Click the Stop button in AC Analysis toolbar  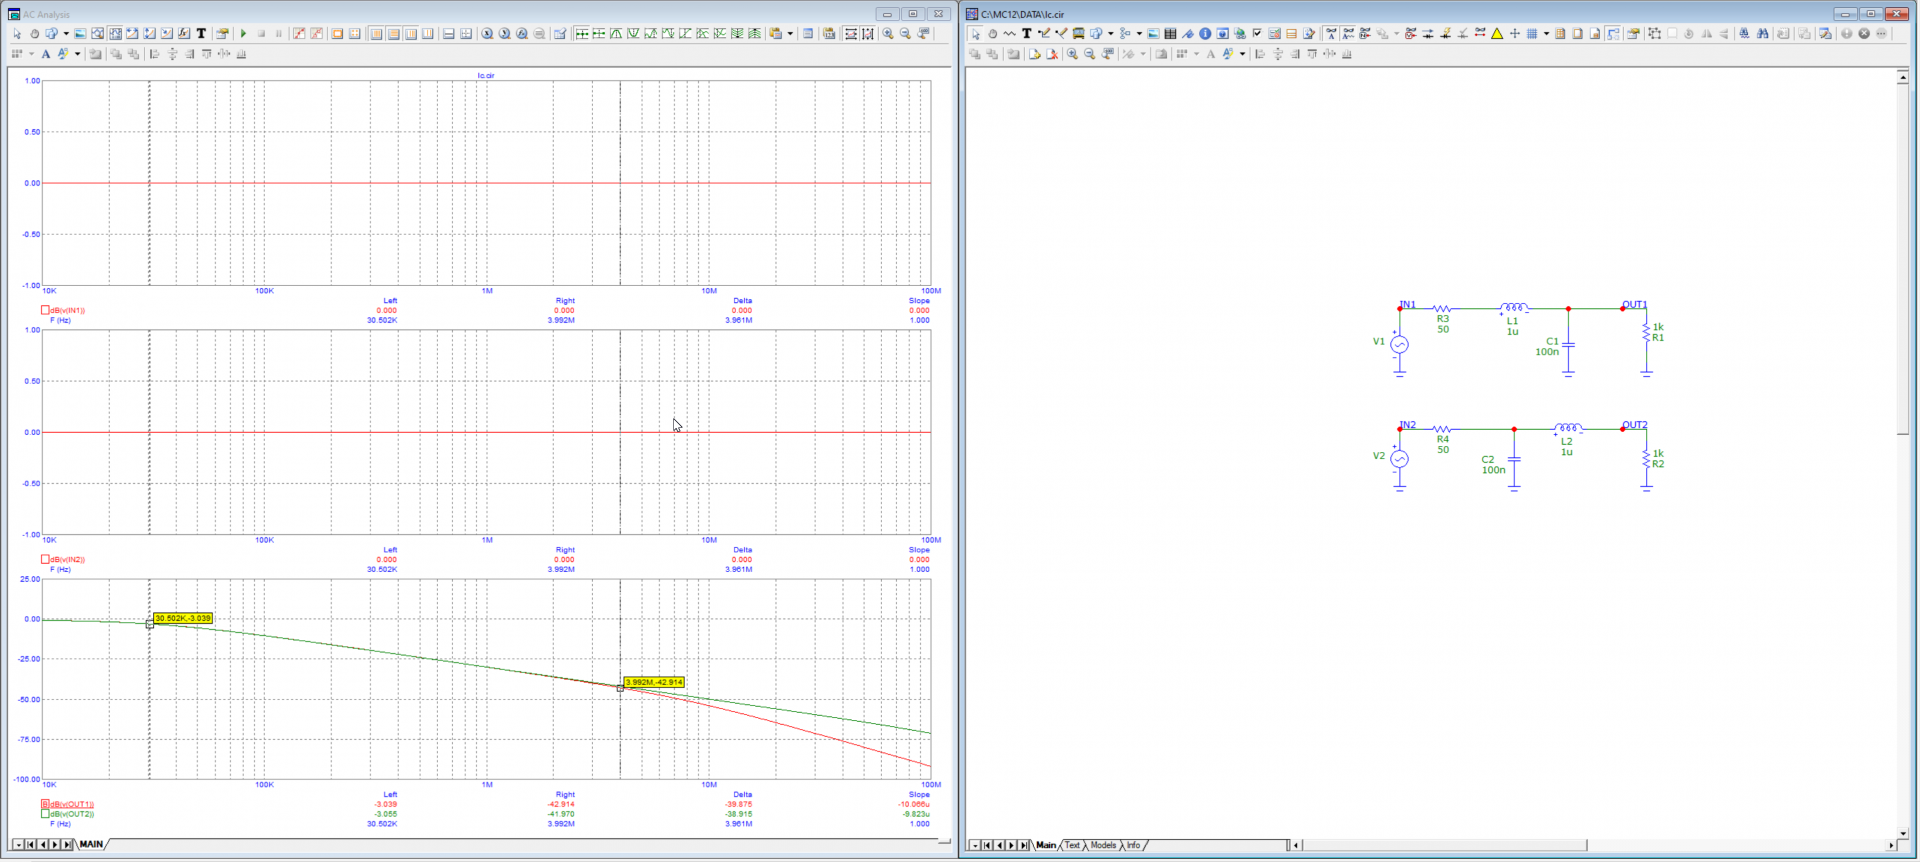point(261,33)
